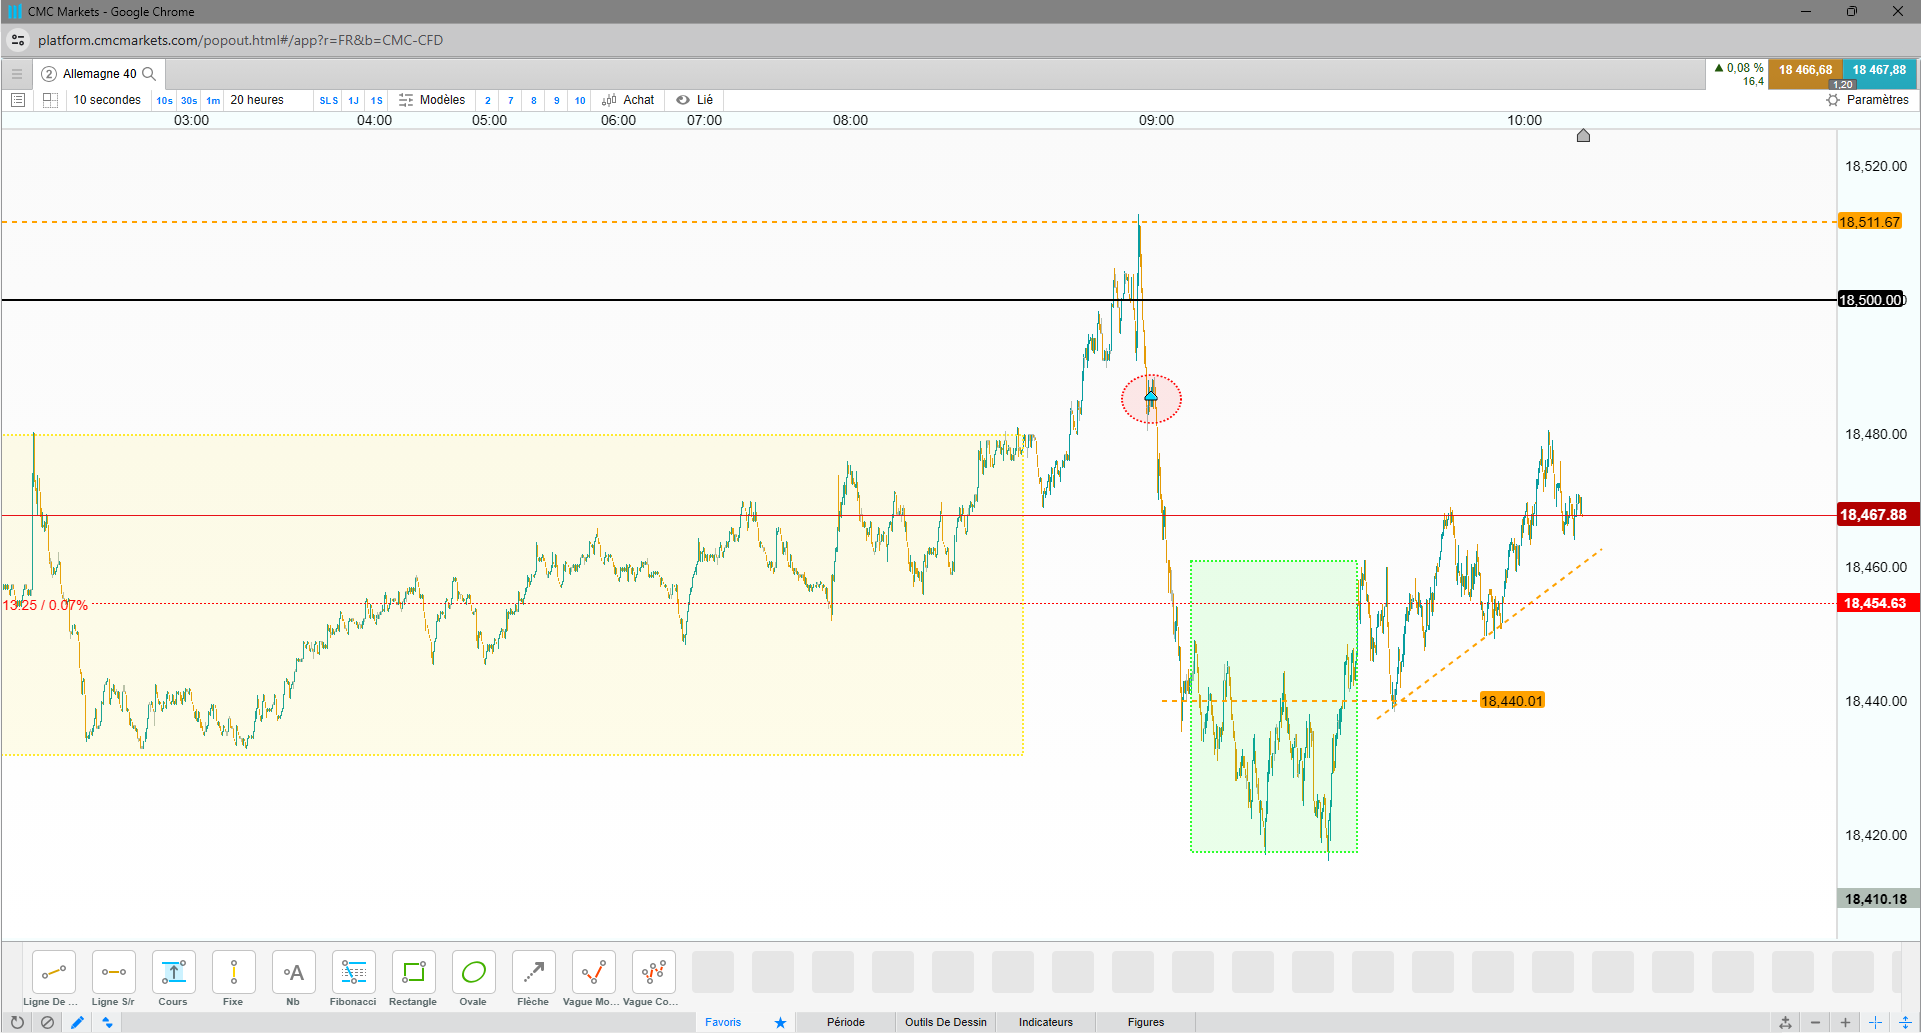The height and width of the screenshot is (1033, 1921).
Task: Open Paramètres settings
Action: 1867,100
